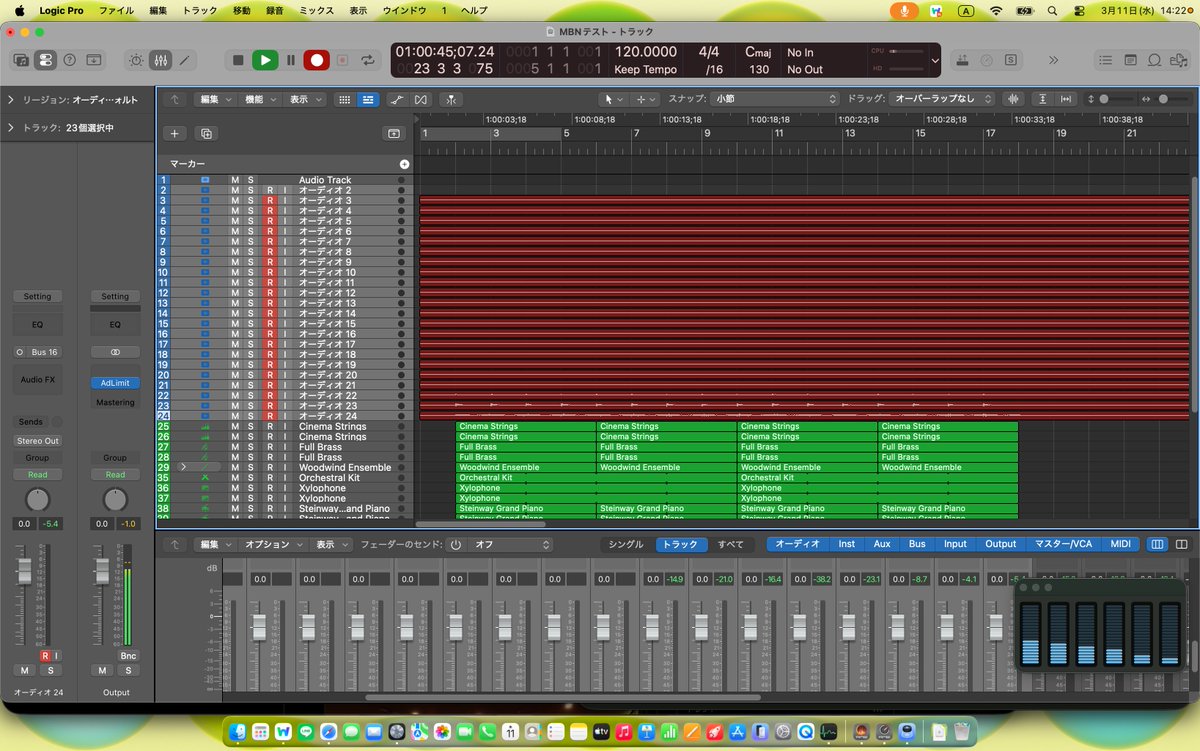The width and height of the screenshot is (1200, 751).
Task: Open the Toolbar download-tray button
Action: pos(93,60)
